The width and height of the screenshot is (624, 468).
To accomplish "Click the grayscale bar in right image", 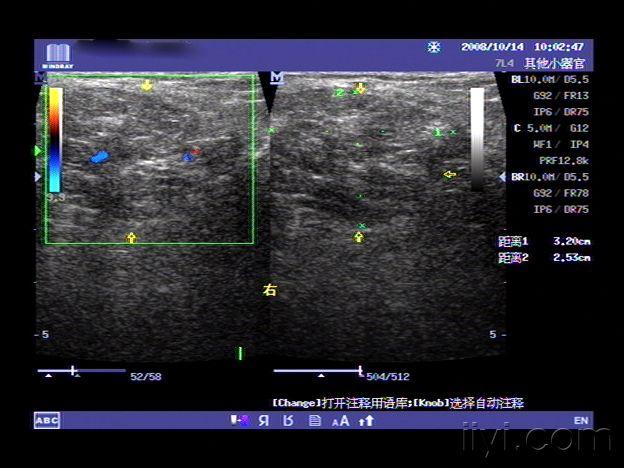I will [x=477, y=139].
